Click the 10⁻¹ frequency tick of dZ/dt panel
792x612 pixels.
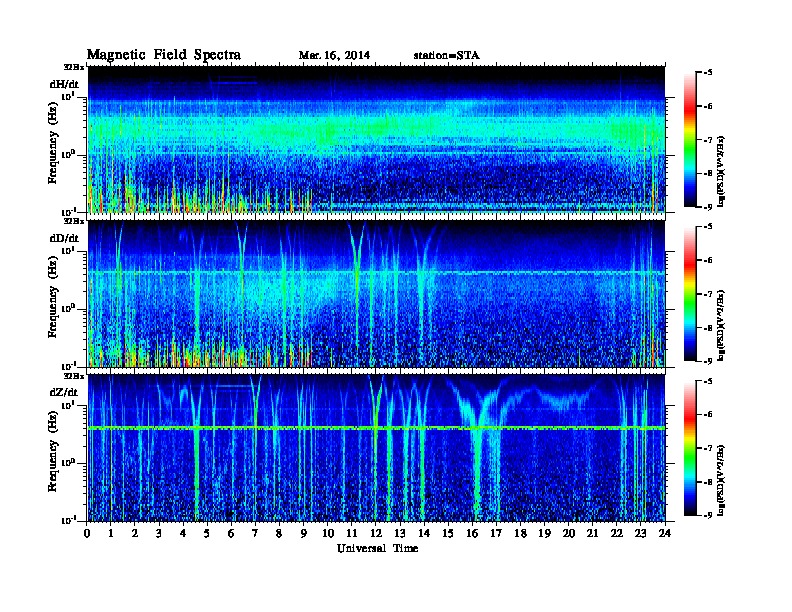tap(68, 520)
